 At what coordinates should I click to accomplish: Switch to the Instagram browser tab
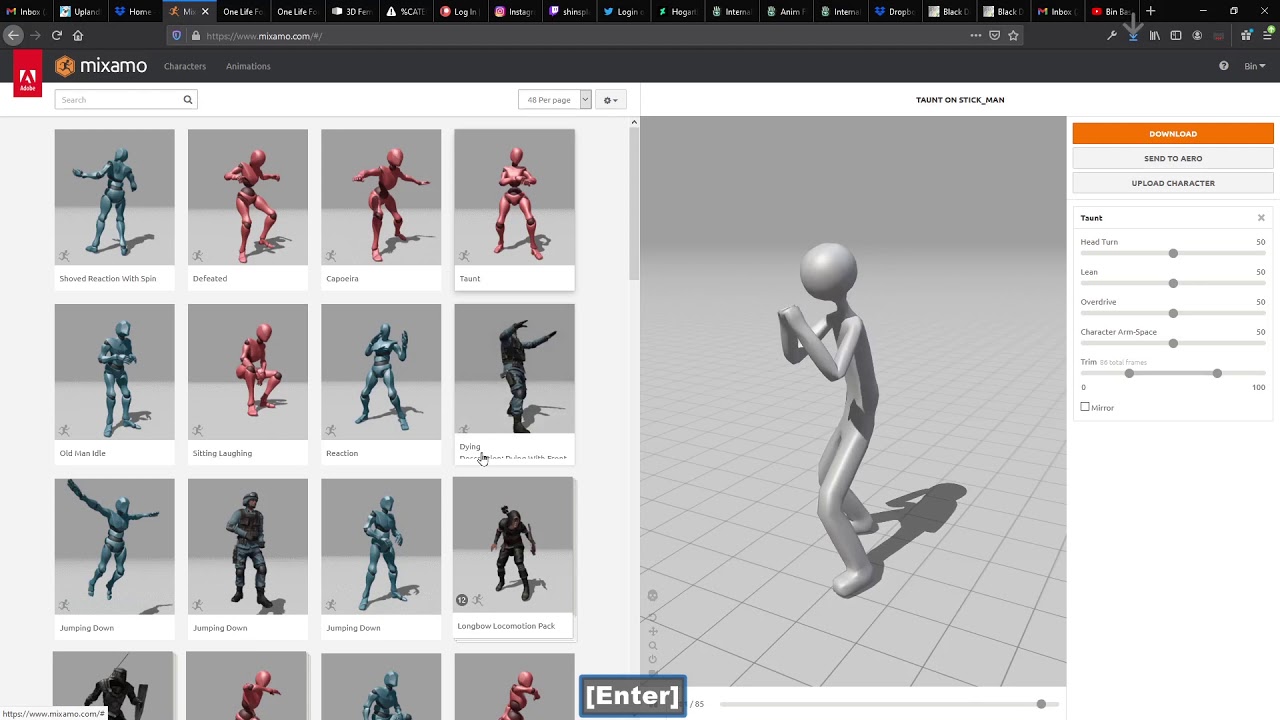click(515, 11)
